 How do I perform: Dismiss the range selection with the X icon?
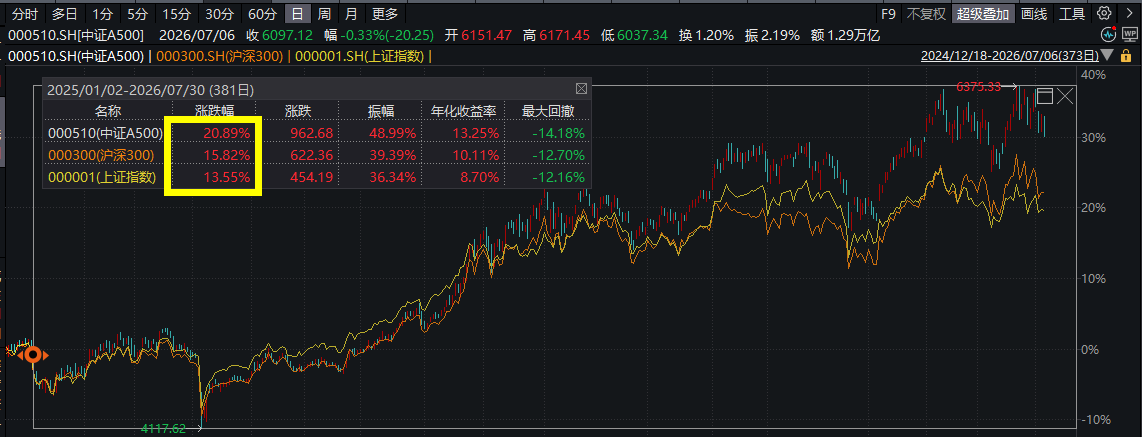1066,95
